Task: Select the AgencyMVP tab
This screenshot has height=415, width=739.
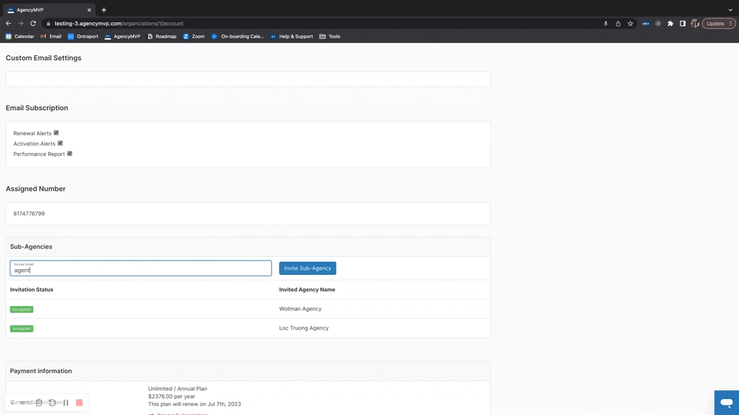Action: point(47,10)
